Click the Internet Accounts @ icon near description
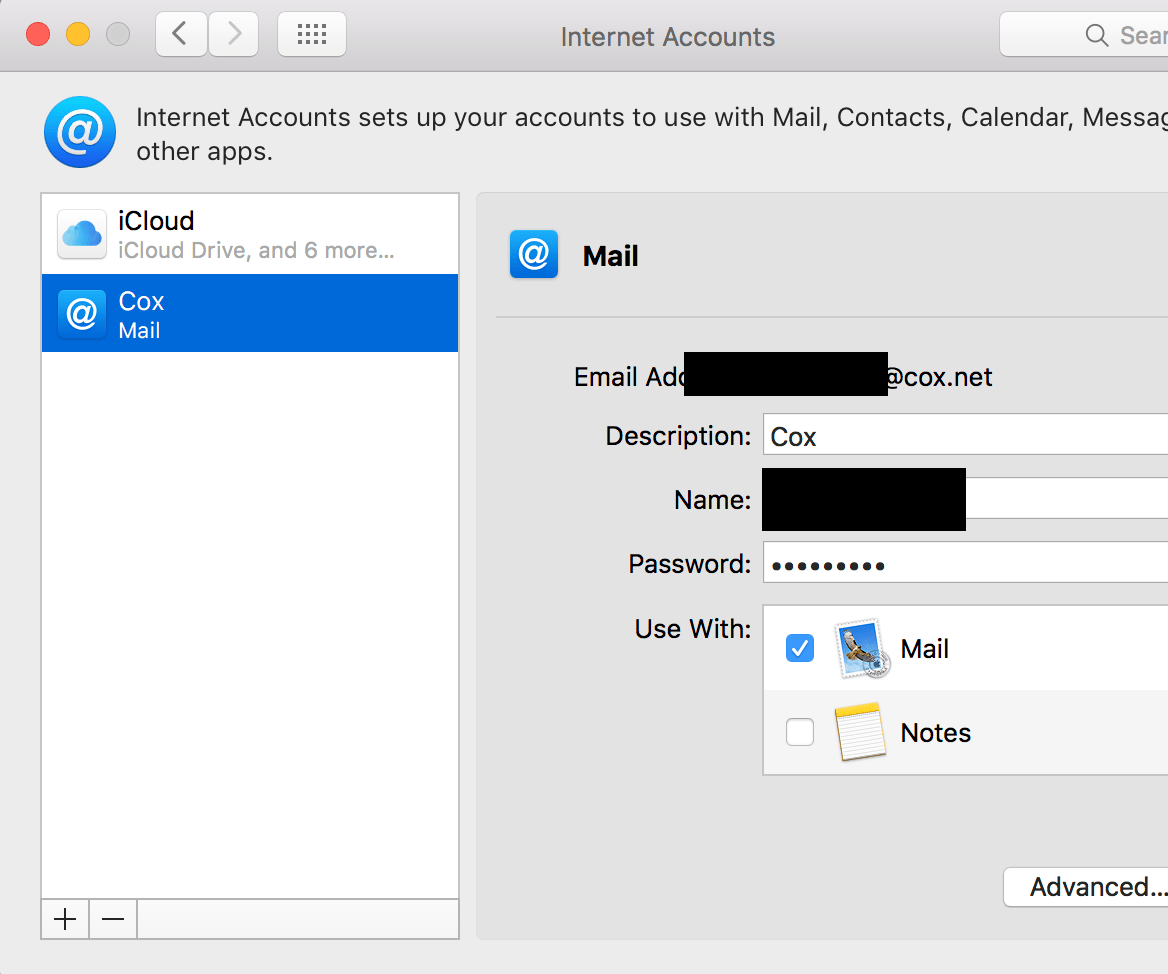The width and height of the screenshot is (1168, 974). (80, 131)
